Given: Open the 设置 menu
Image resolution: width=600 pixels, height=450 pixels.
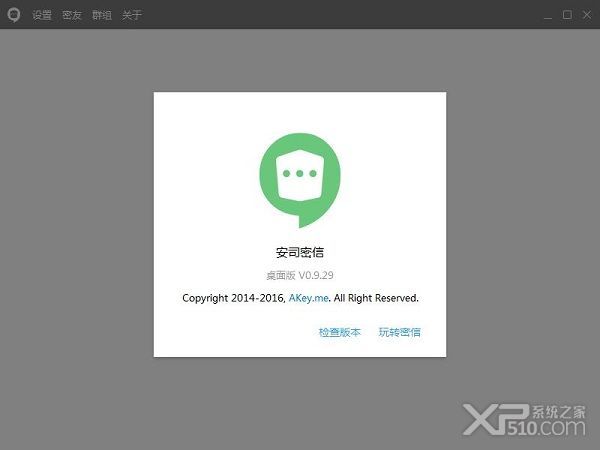Looking at the screenshot, I should (x=42, y=15).
